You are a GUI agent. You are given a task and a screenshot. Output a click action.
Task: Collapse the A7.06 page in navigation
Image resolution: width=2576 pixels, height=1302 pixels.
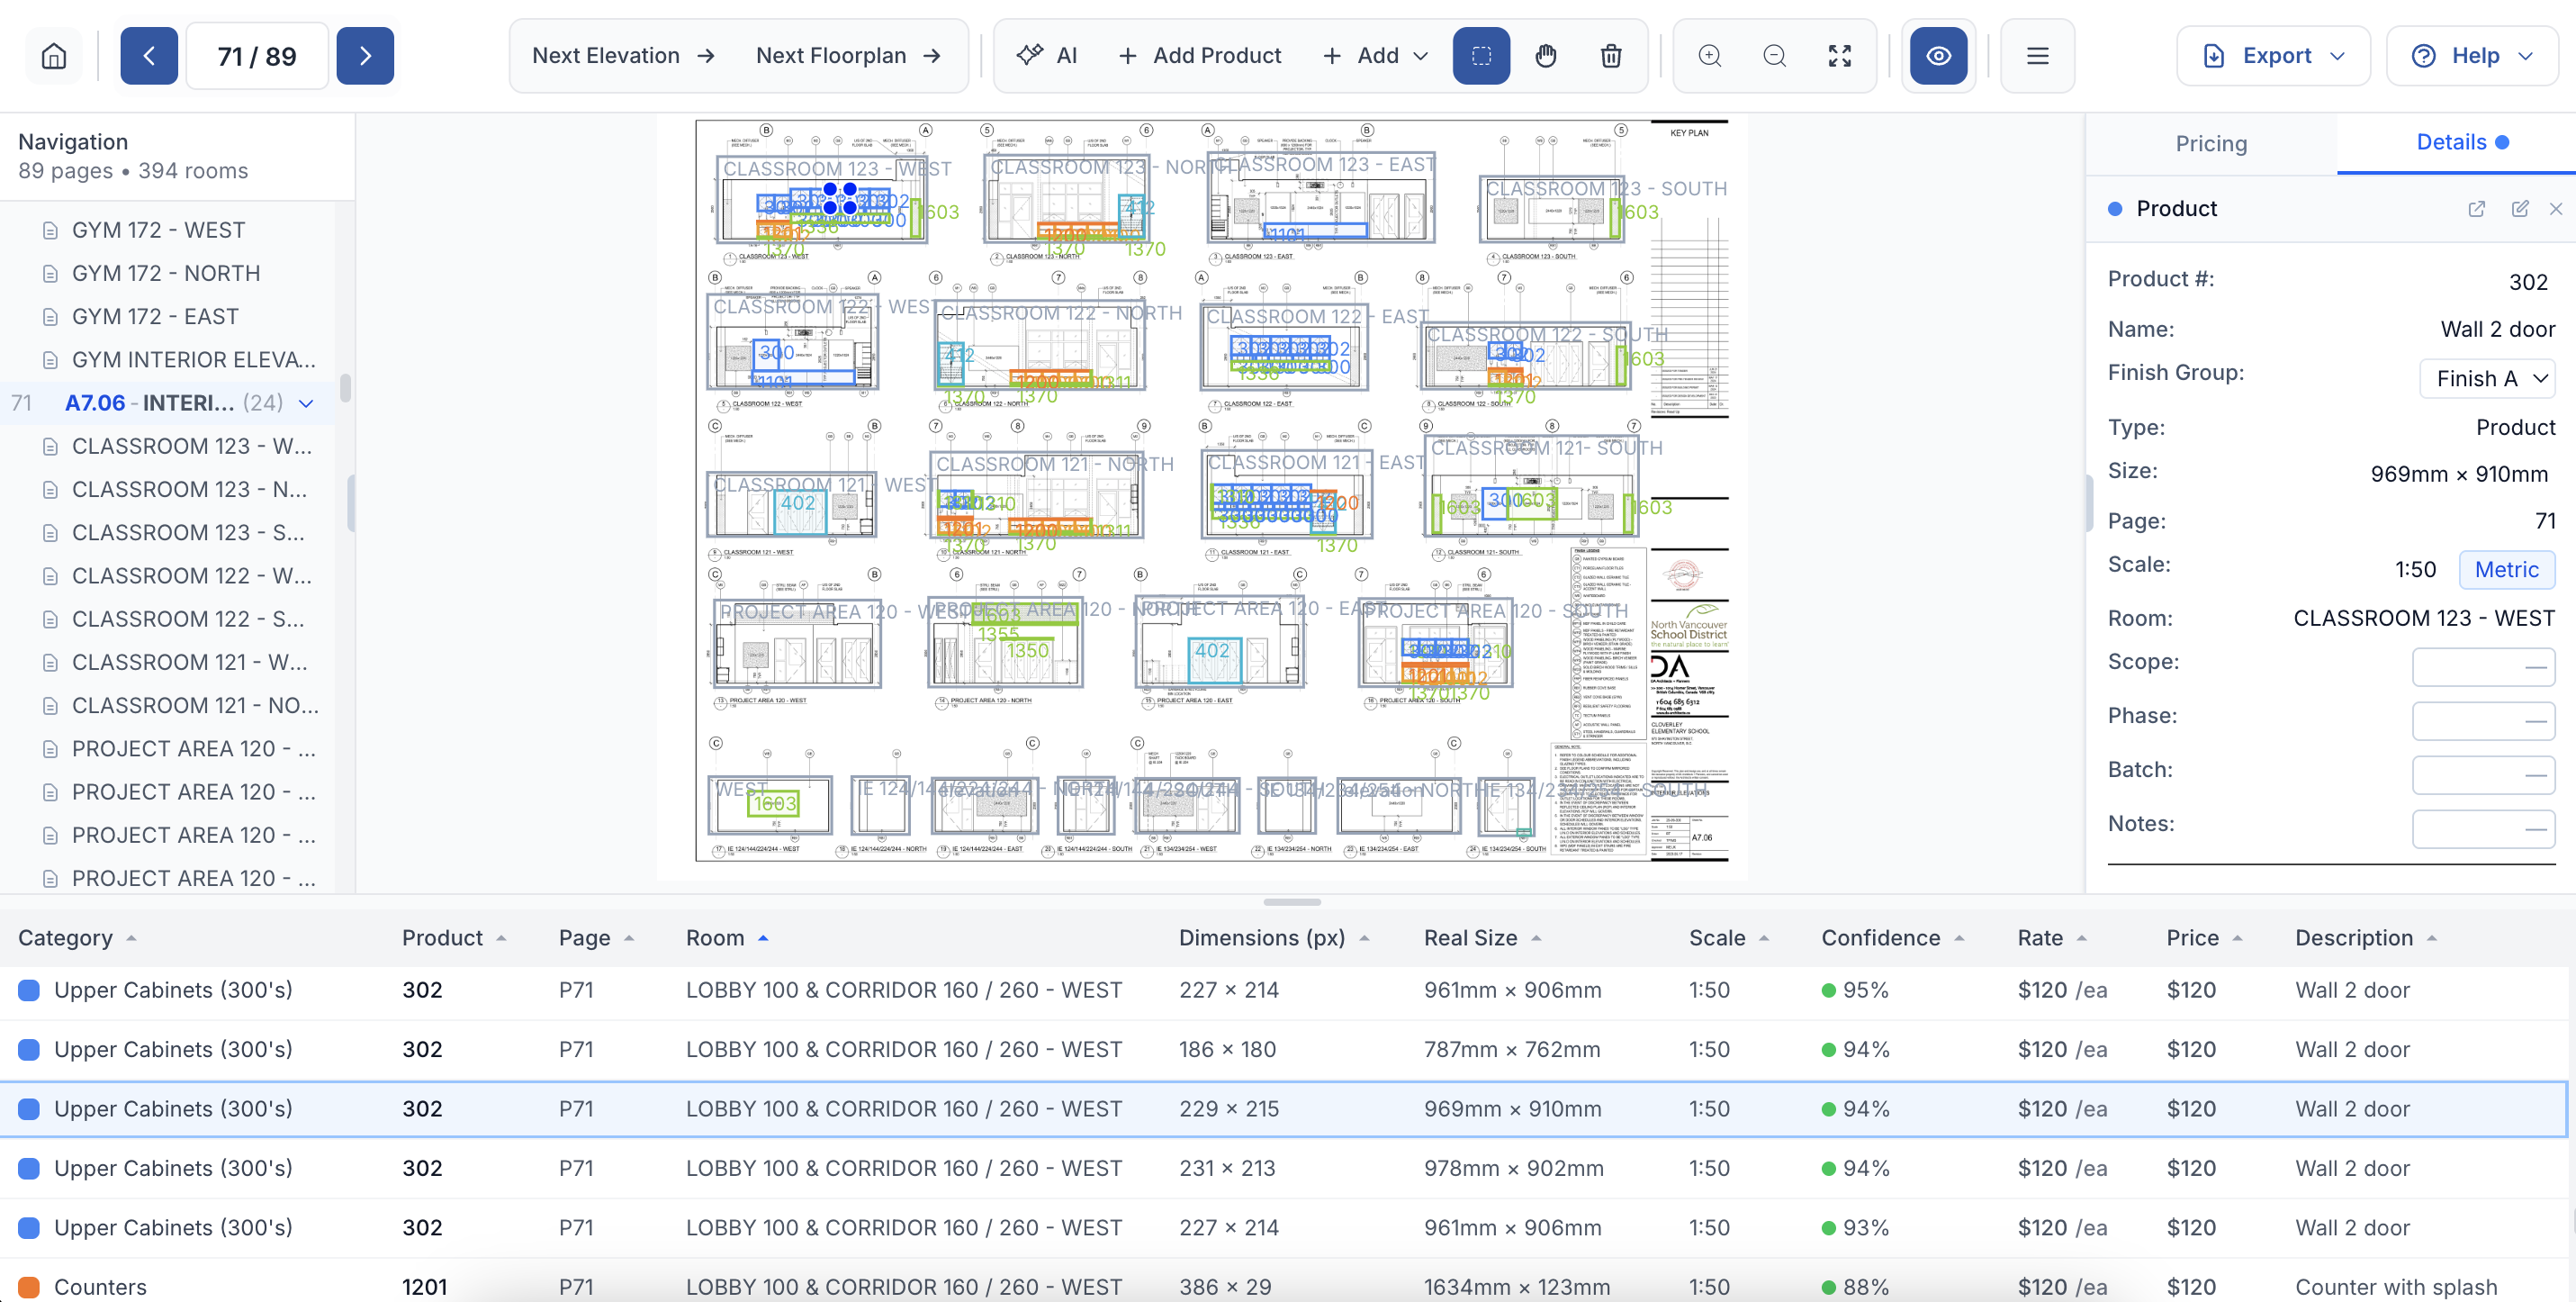(305, 403)
